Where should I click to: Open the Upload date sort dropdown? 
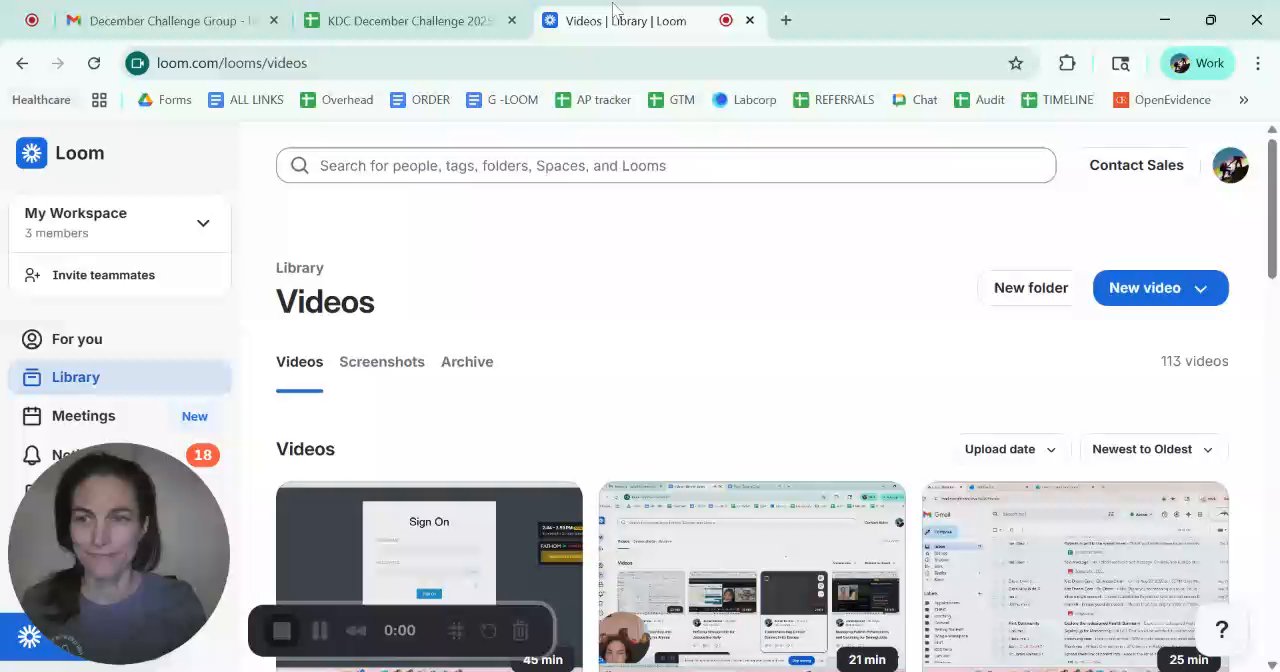[1010, 449]
